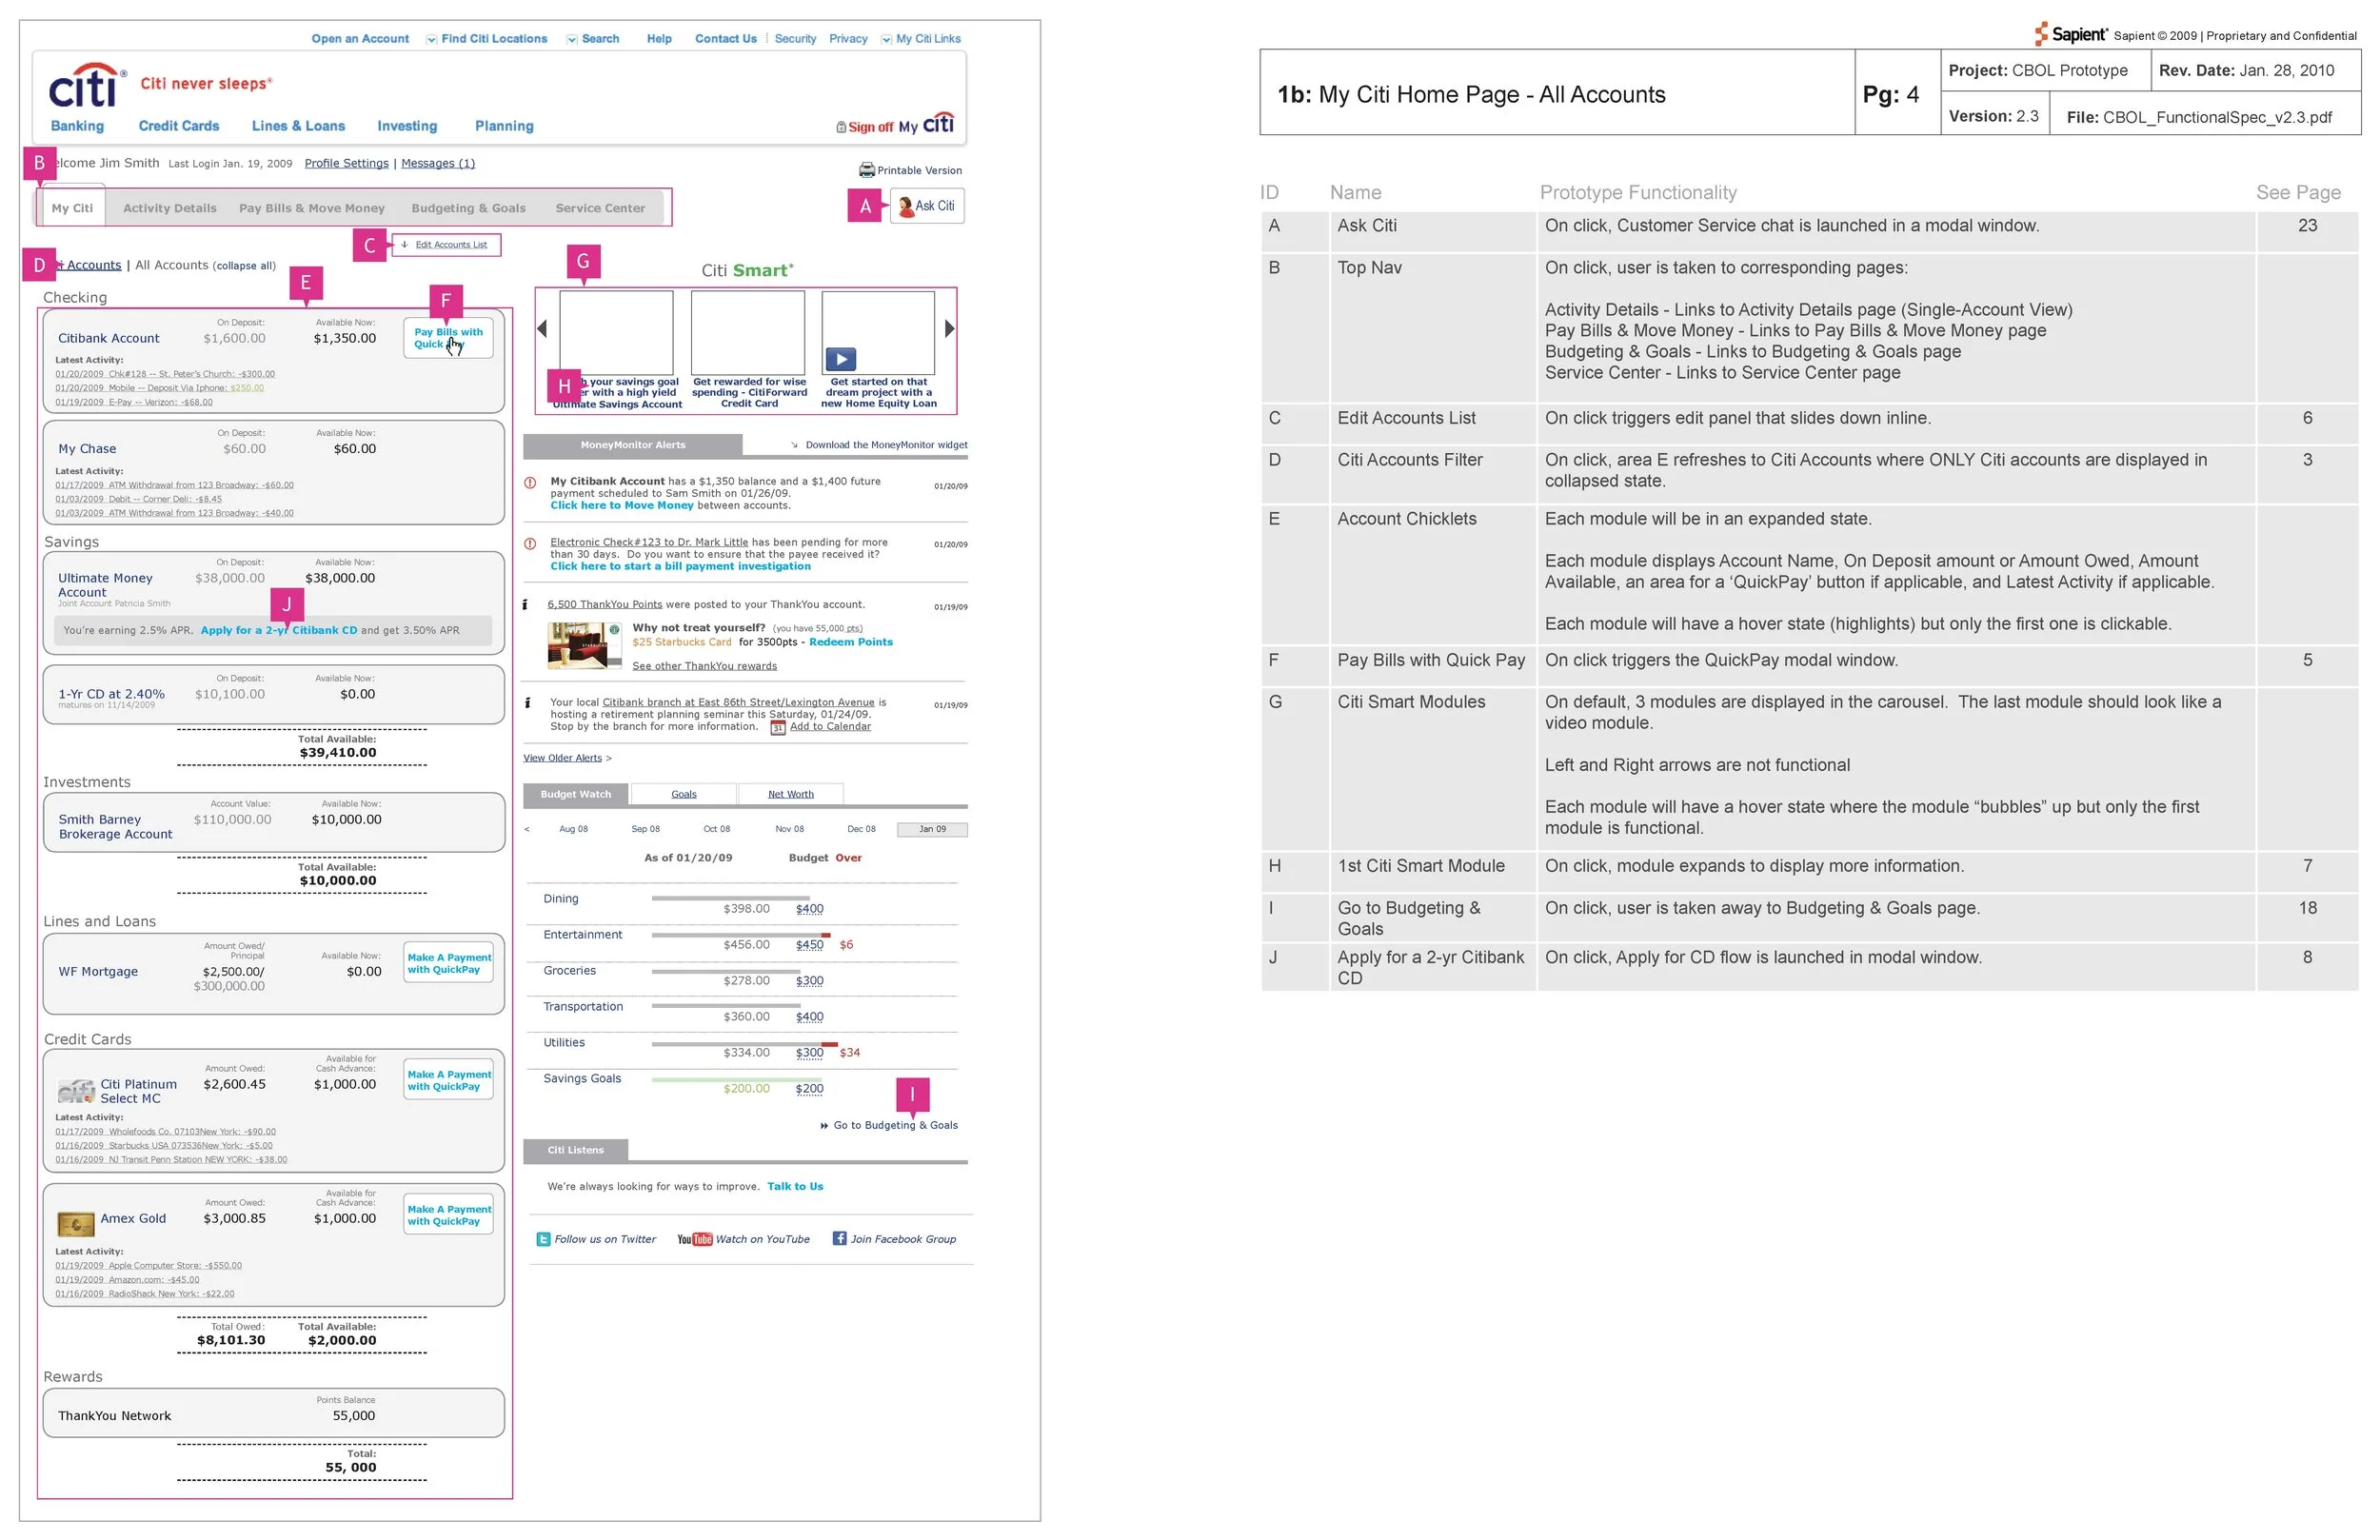Open the Net Worth tab
Image resolution: width=2380 pixels, height=1540 pixels.
tap(790, 794)
